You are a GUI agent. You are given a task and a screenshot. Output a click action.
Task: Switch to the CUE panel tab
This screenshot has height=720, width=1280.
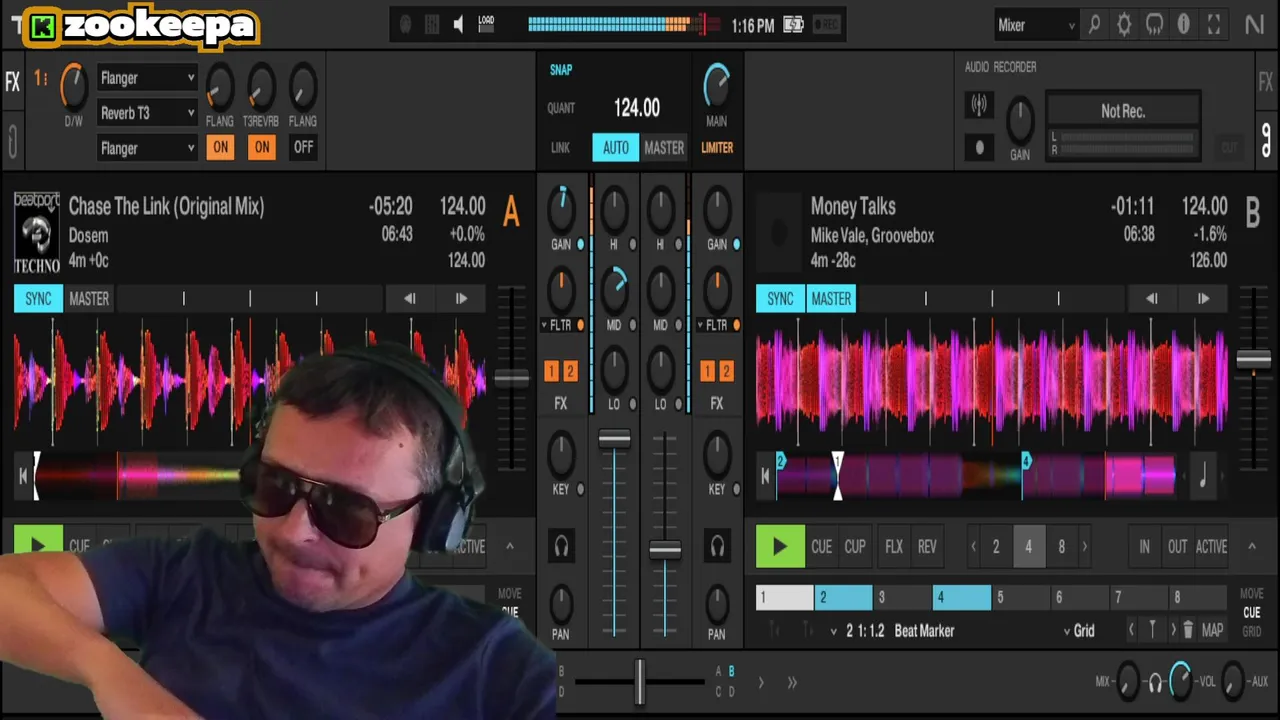point(1252,613)
